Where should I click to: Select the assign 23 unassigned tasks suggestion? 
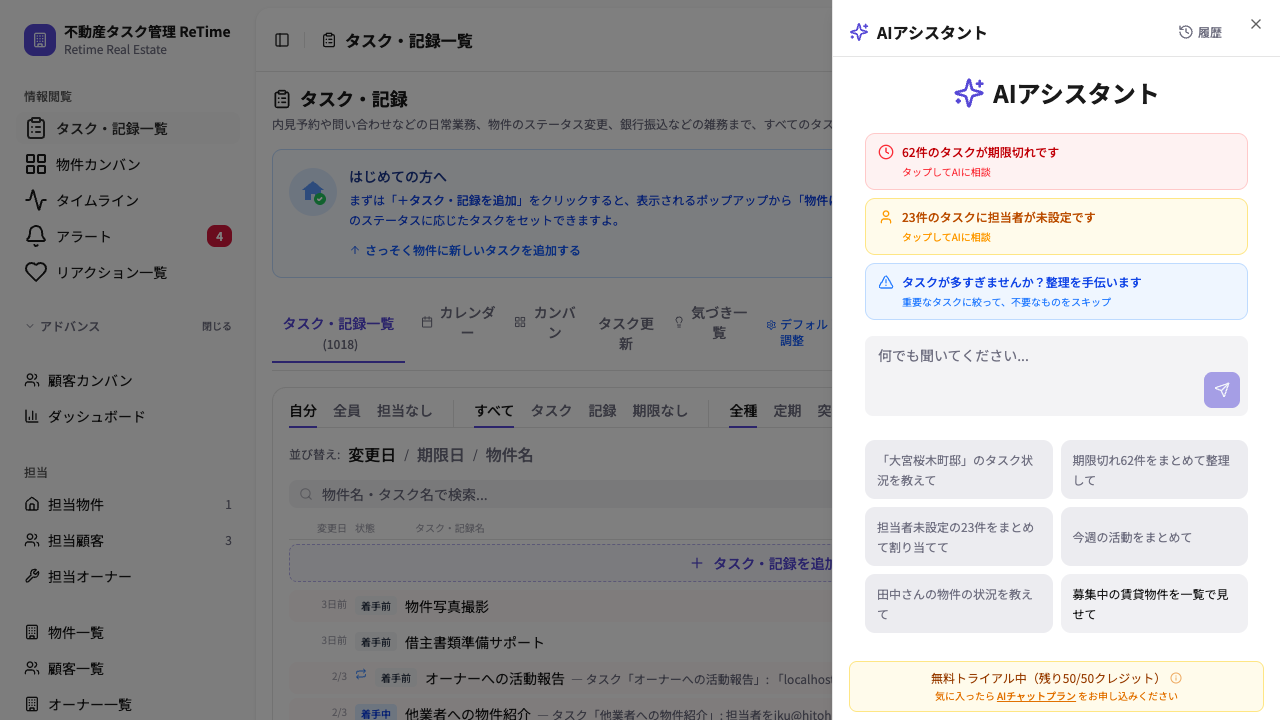(x=959, y=536)
